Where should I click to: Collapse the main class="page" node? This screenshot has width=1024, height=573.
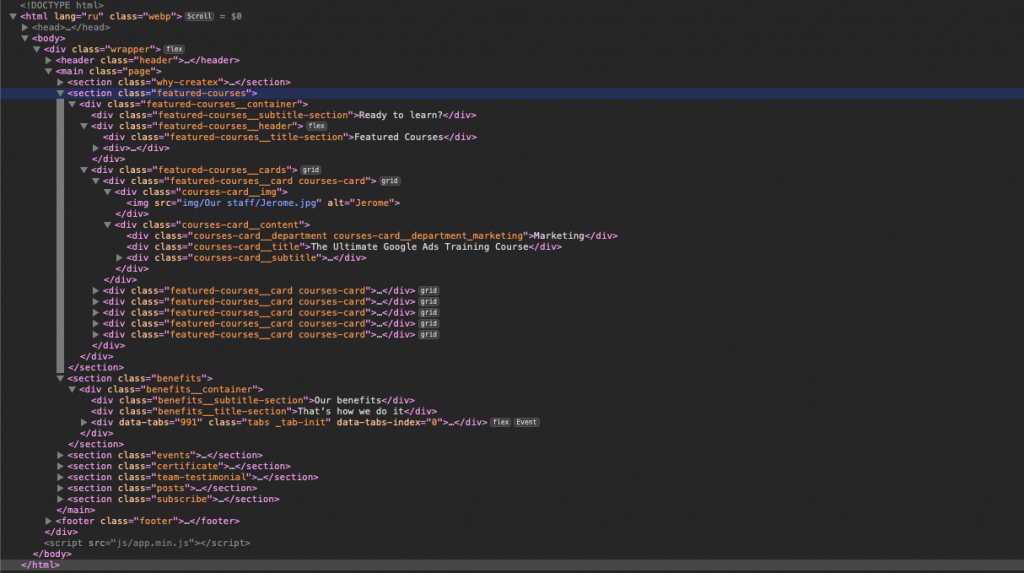click(48, 71)
